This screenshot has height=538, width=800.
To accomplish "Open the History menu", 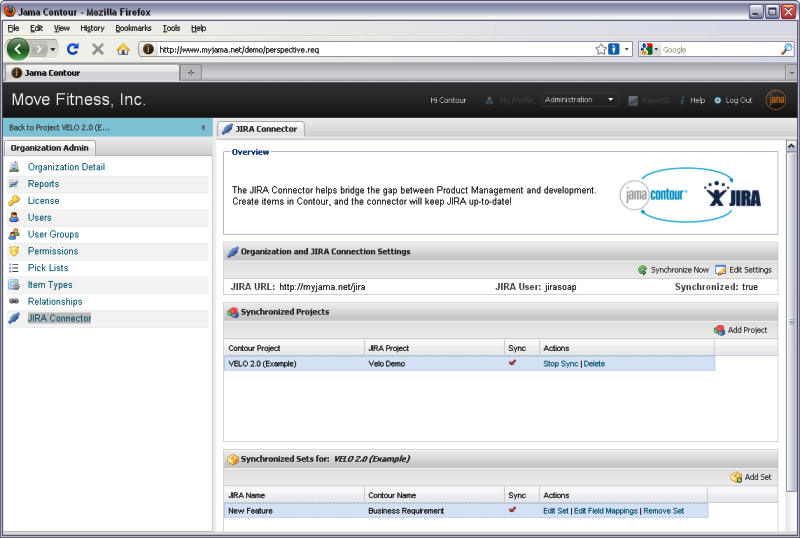I will 92,28.
